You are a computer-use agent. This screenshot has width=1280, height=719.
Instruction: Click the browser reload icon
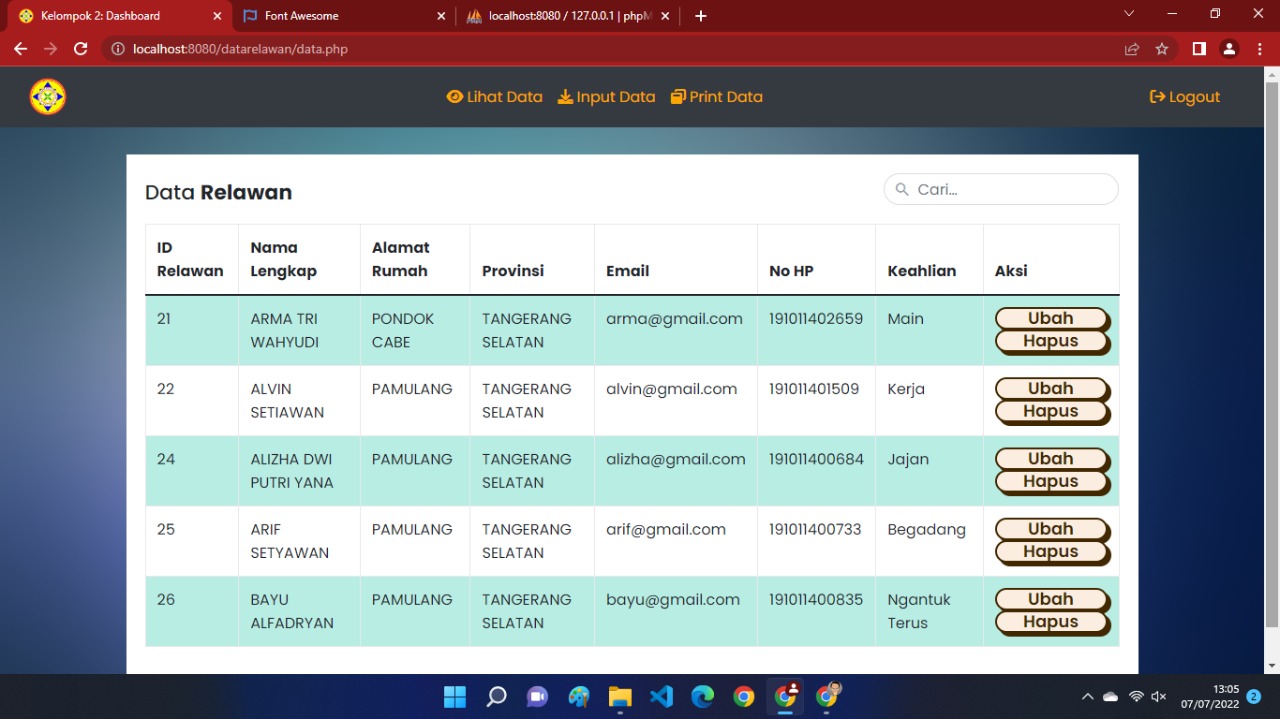pos(80,48)
